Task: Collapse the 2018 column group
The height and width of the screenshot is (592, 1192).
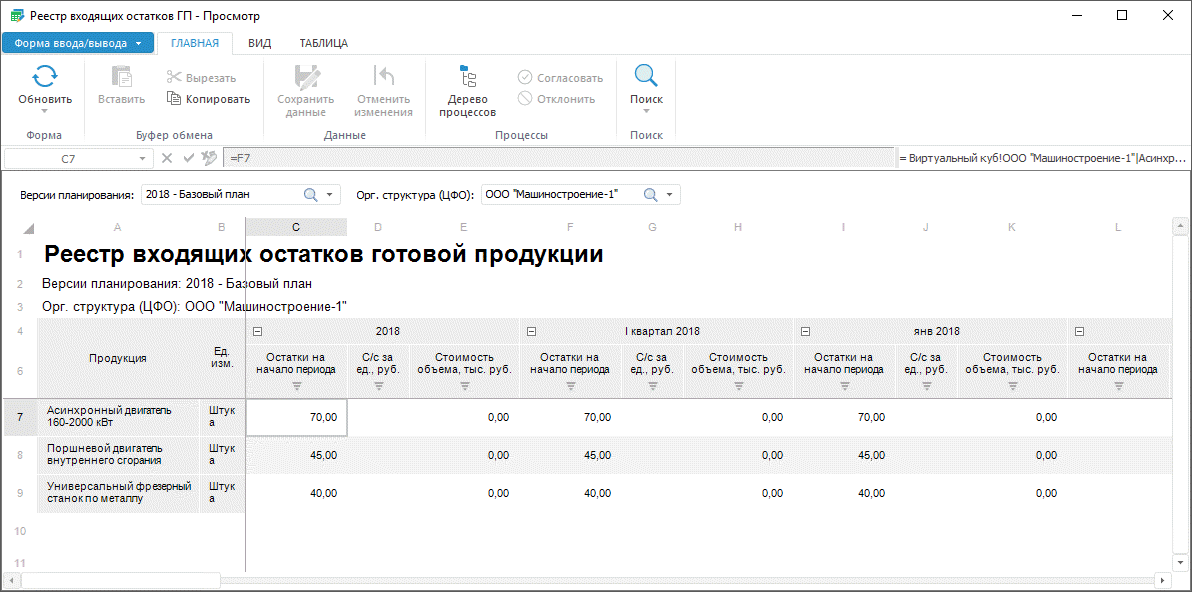Action: pyautogui.click(x=257, y=331)
